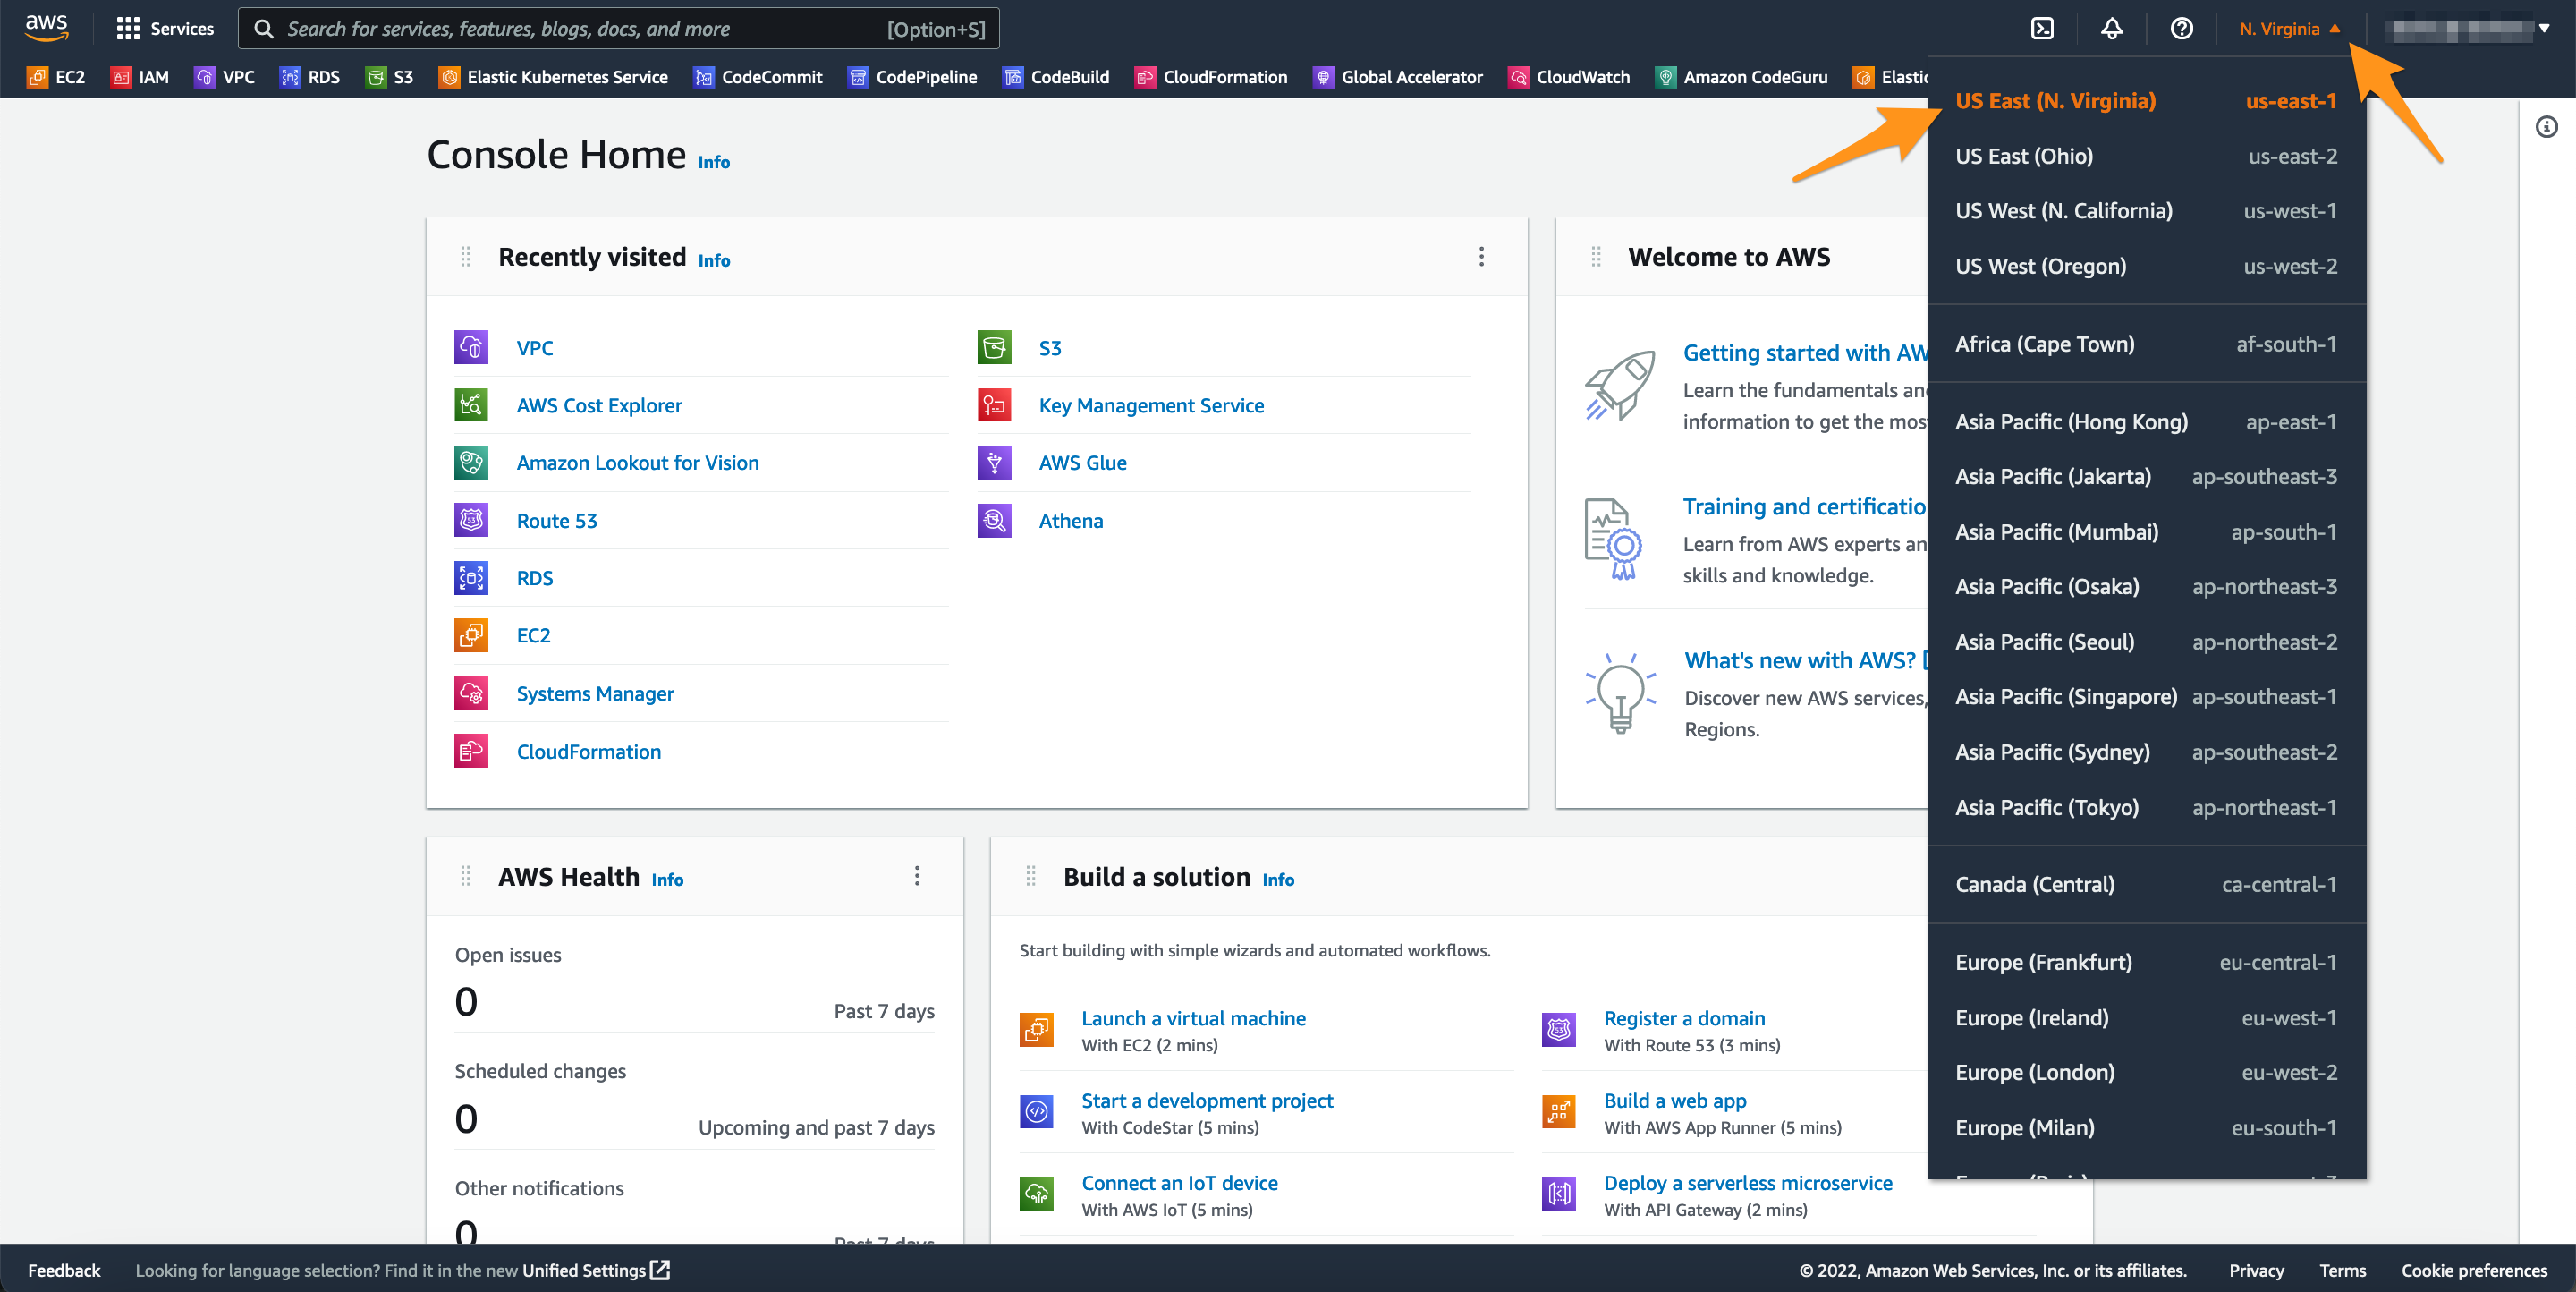Open the Recently visited widget options menu
The width and height of the screenshot is (2576, 1292).
pos(1481,257)
